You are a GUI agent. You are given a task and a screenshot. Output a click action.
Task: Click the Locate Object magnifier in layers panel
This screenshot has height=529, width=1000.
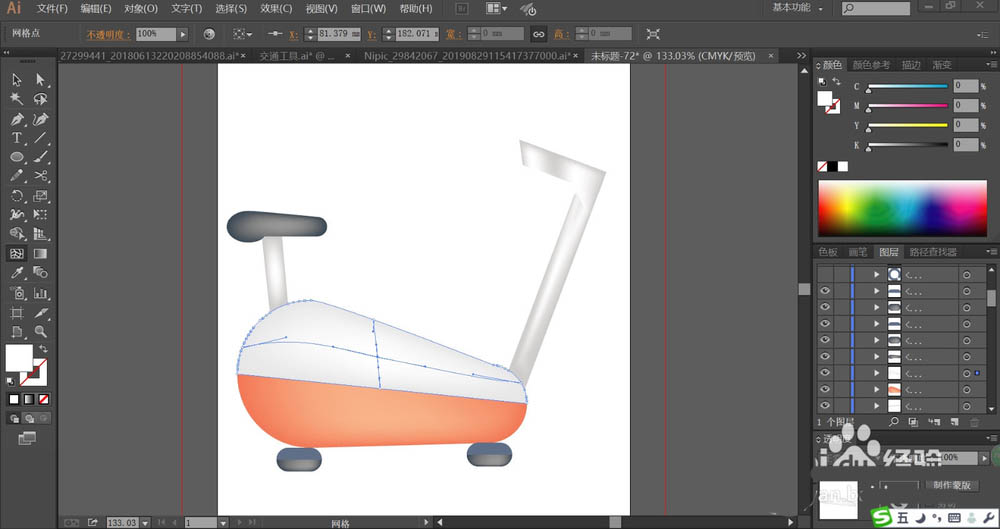coord(894,422)
